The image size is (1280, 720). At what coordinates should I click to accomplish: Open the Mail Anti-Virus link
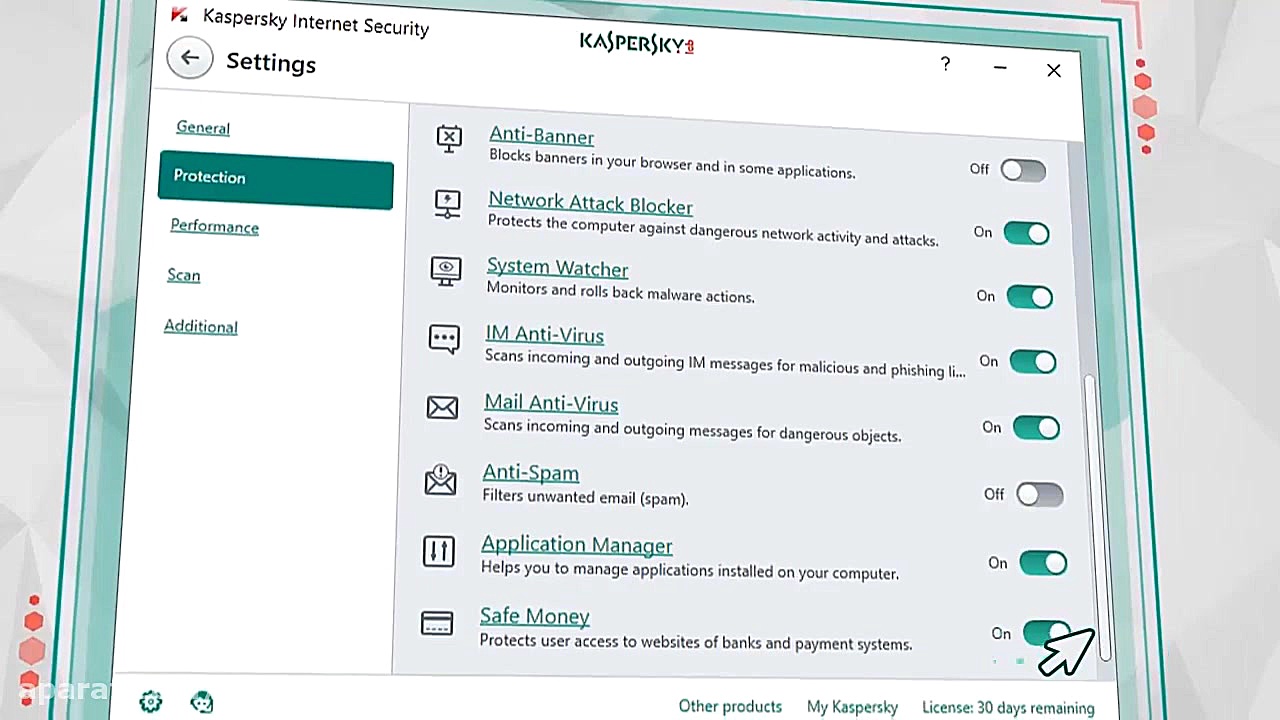tap(551, 403)
